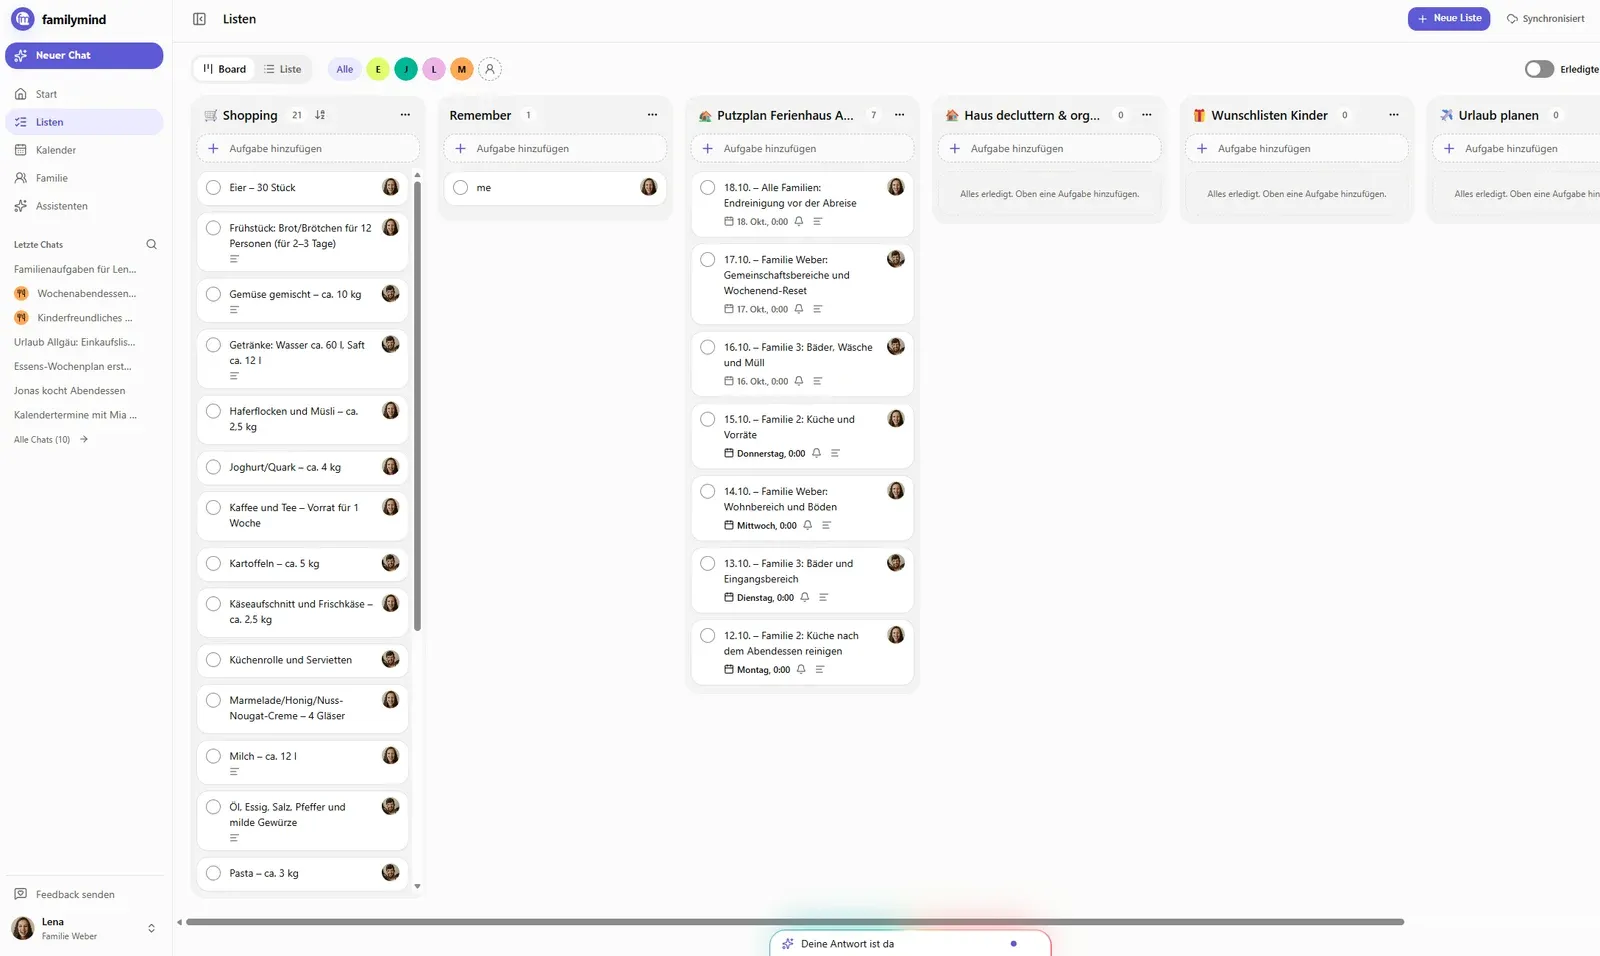Click reminder bell on 14.10. Wohnbereich task
This screenshot has height=956, width=1600.
807,525
